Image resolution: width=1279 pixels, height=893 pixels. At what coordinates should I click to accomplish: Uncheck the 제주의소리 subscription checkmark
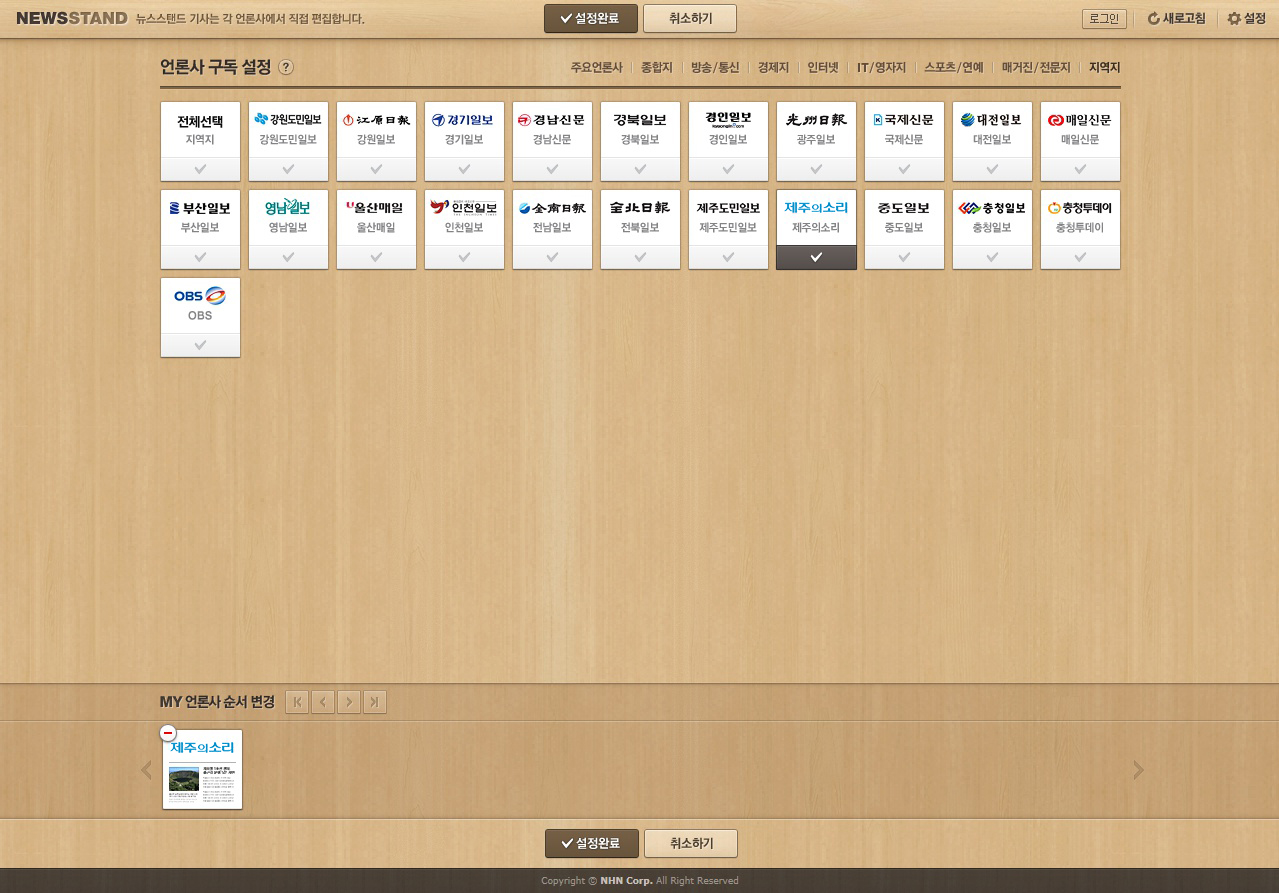pos(816,257)
